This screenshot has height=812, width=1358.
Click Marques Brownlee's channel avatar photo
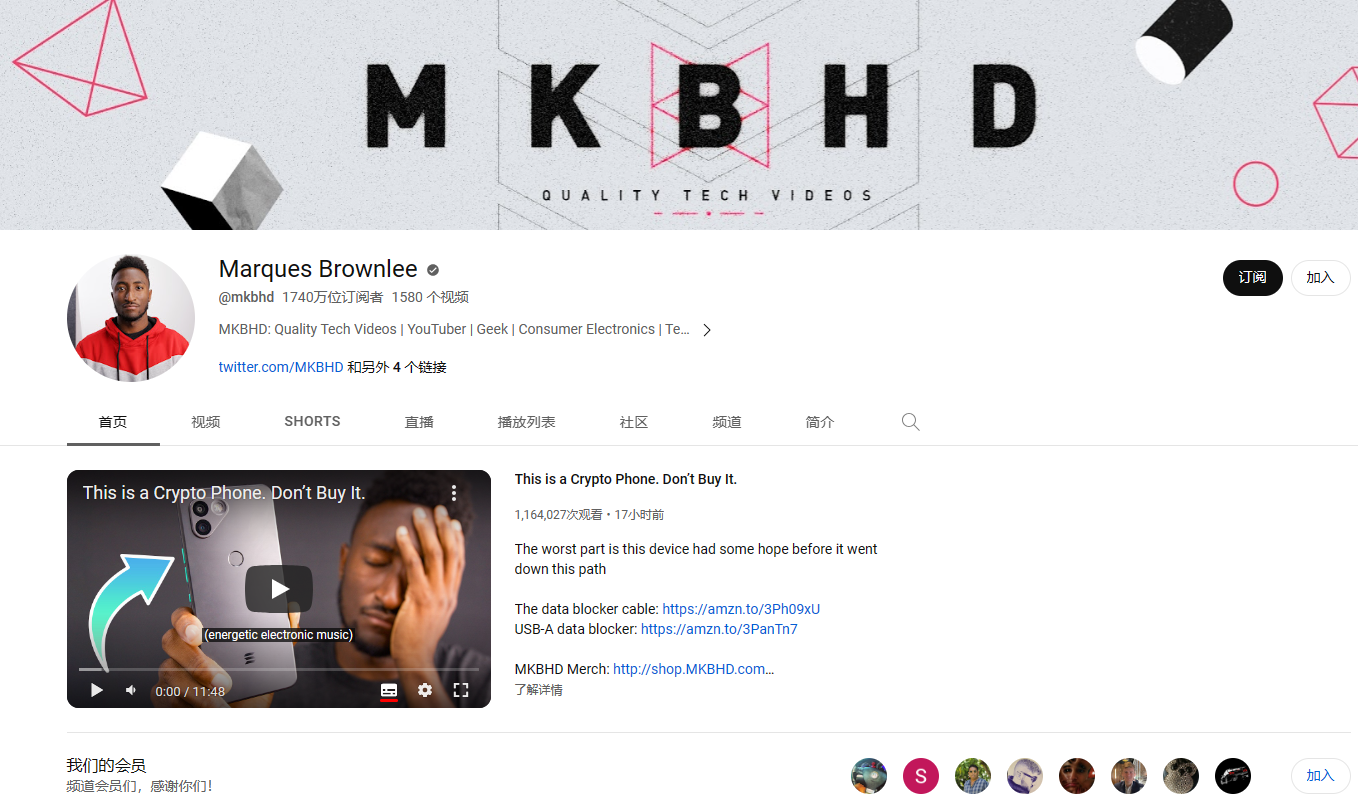coord(131,317)
